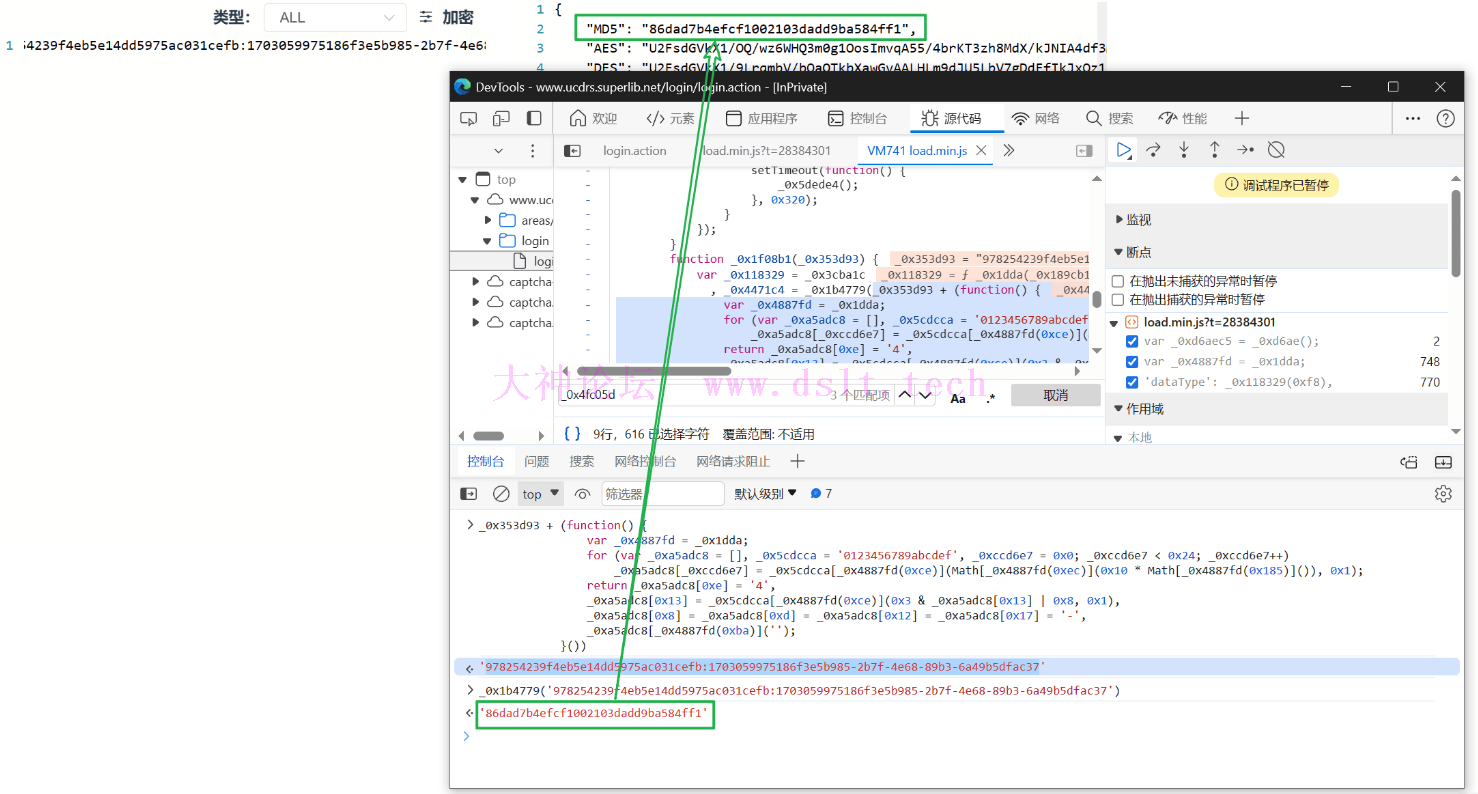Click the step over debugger icon
The image size is (1478, 794).
click(1153, 150)
